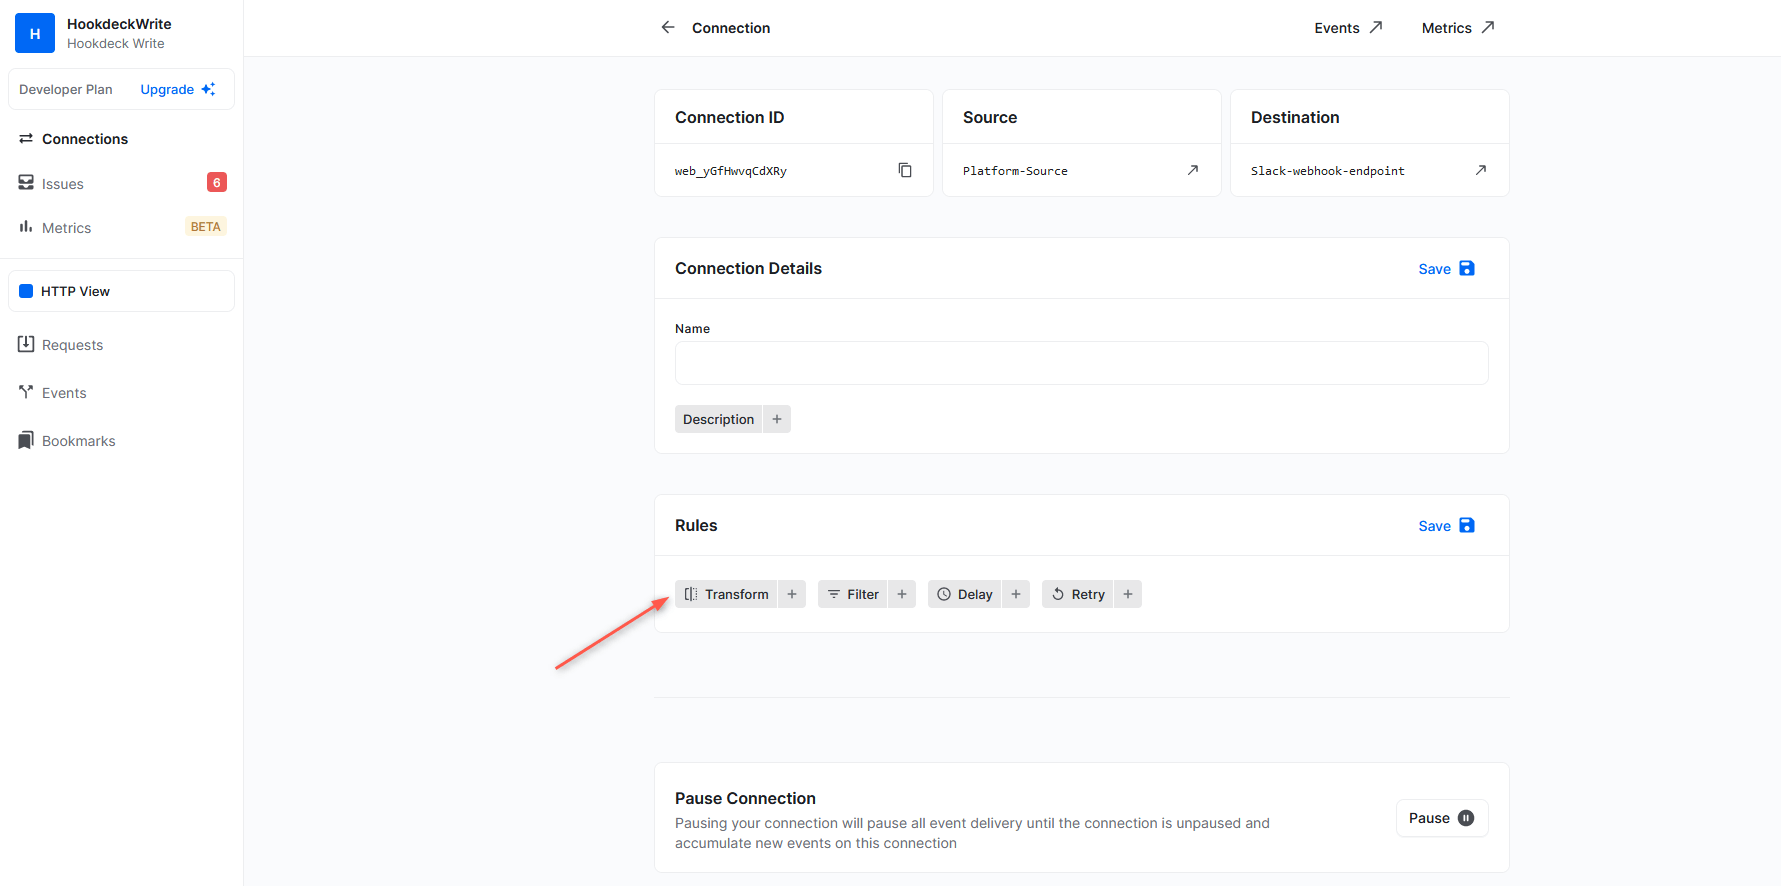The height and width of the screenshot is (886, 1781).
Task: Go to Requests in the sidebar
Action: click(x=72, y=345)
